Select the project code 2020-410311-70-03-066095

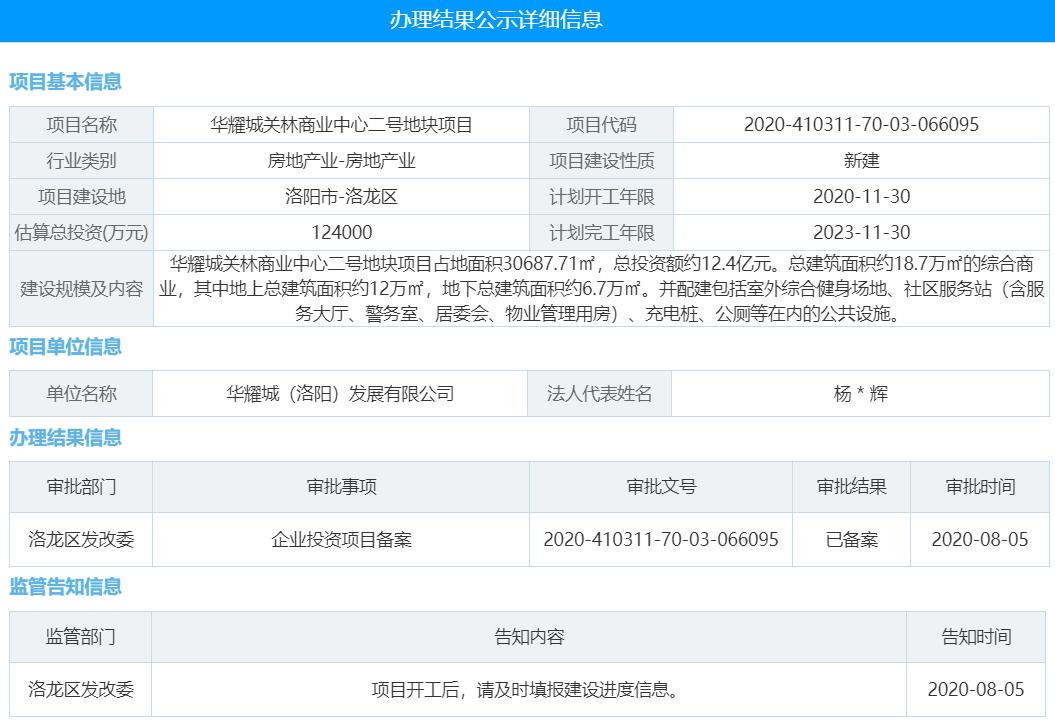tap(864, 124)
